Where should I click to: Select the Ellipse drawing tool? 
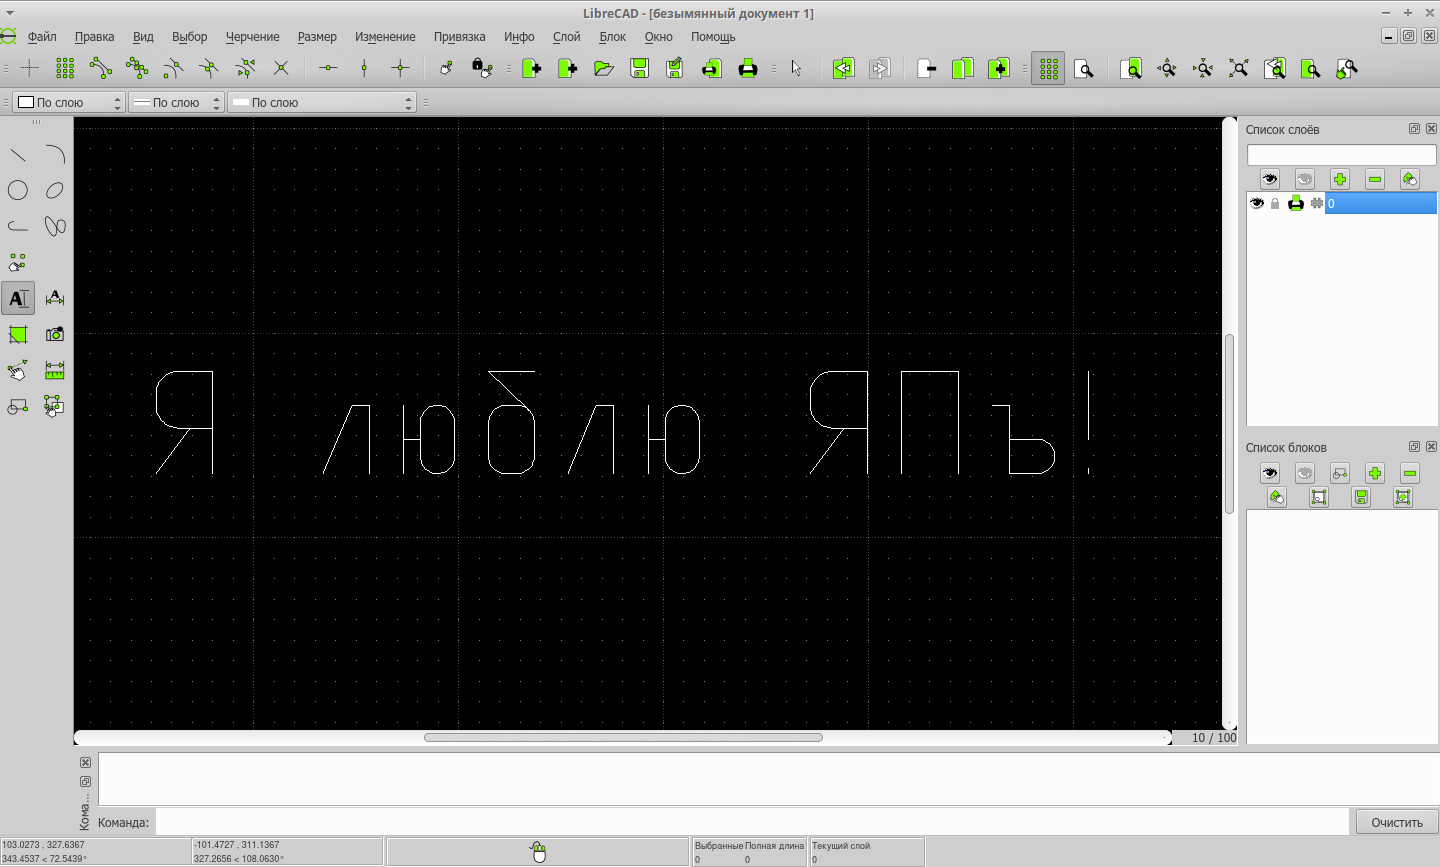[55, 190]
